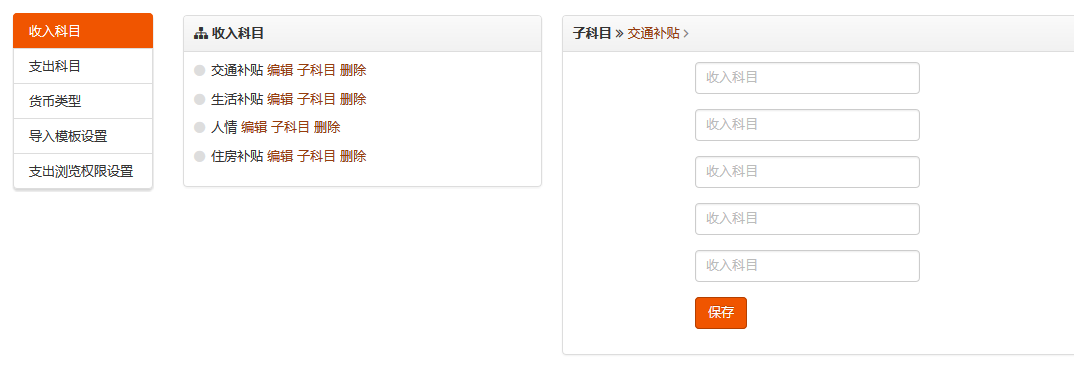The height and width of the screenshot is (372, 1074).
Task: Select 货币类型 in the sidebar
Action: point(83,101)
